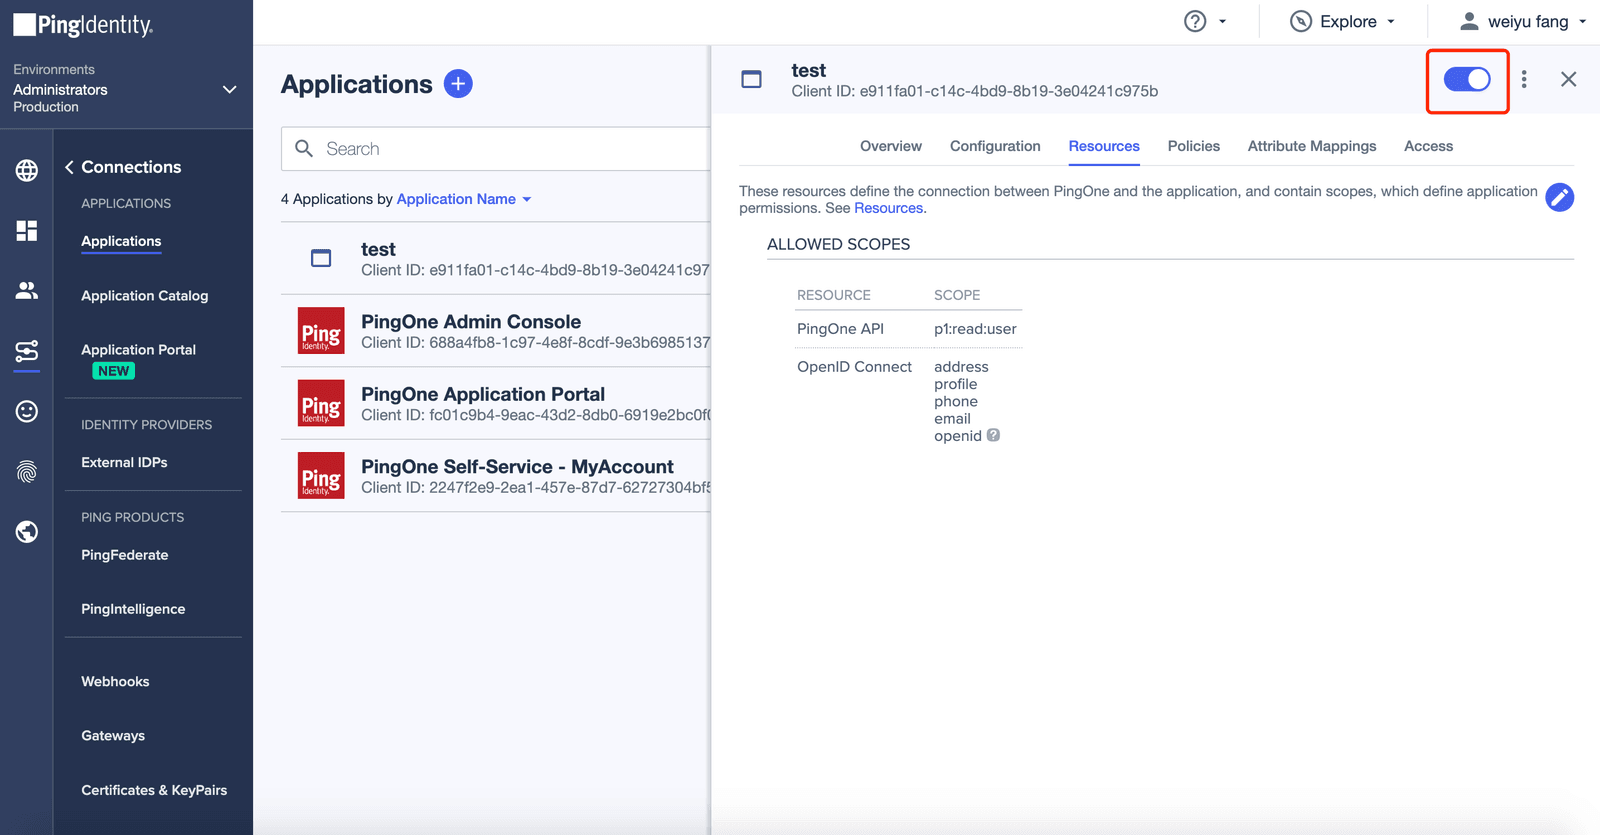Edit resources with the pencil icon
Image resolution: width=1600 pixels, height=835 pixels.
(x=1559, y=197)
